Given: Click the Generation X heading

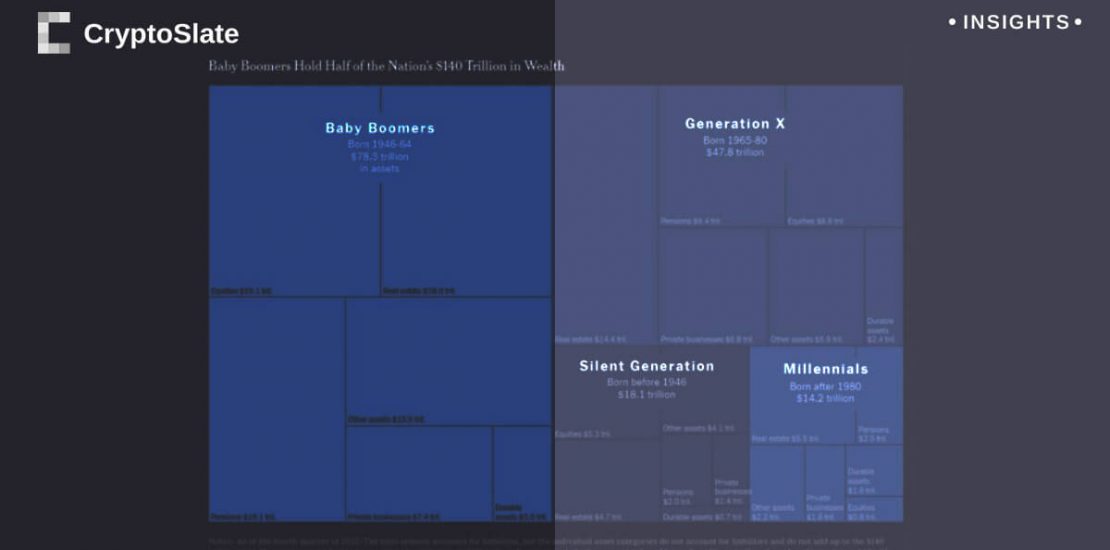Looking at the screenshot, I should point(735,124).
